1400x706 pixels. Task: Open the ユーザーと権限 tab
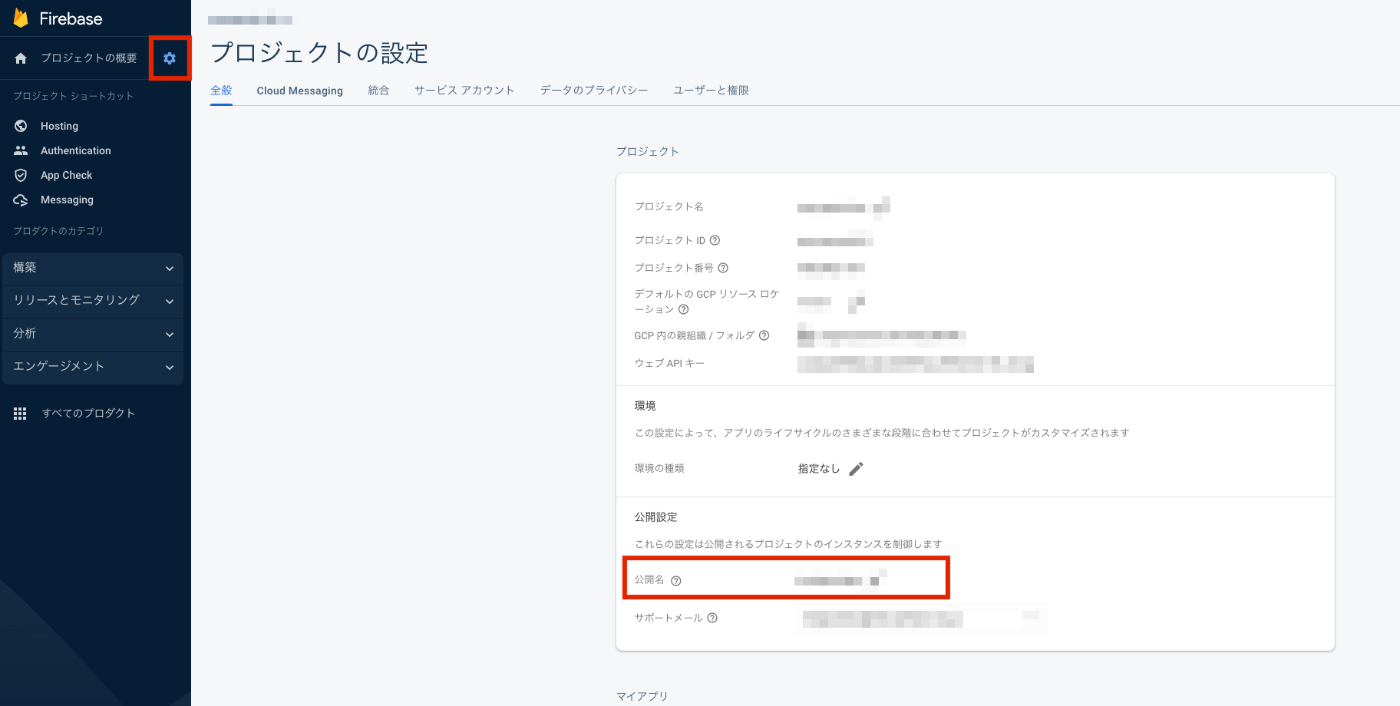point(711,90)
